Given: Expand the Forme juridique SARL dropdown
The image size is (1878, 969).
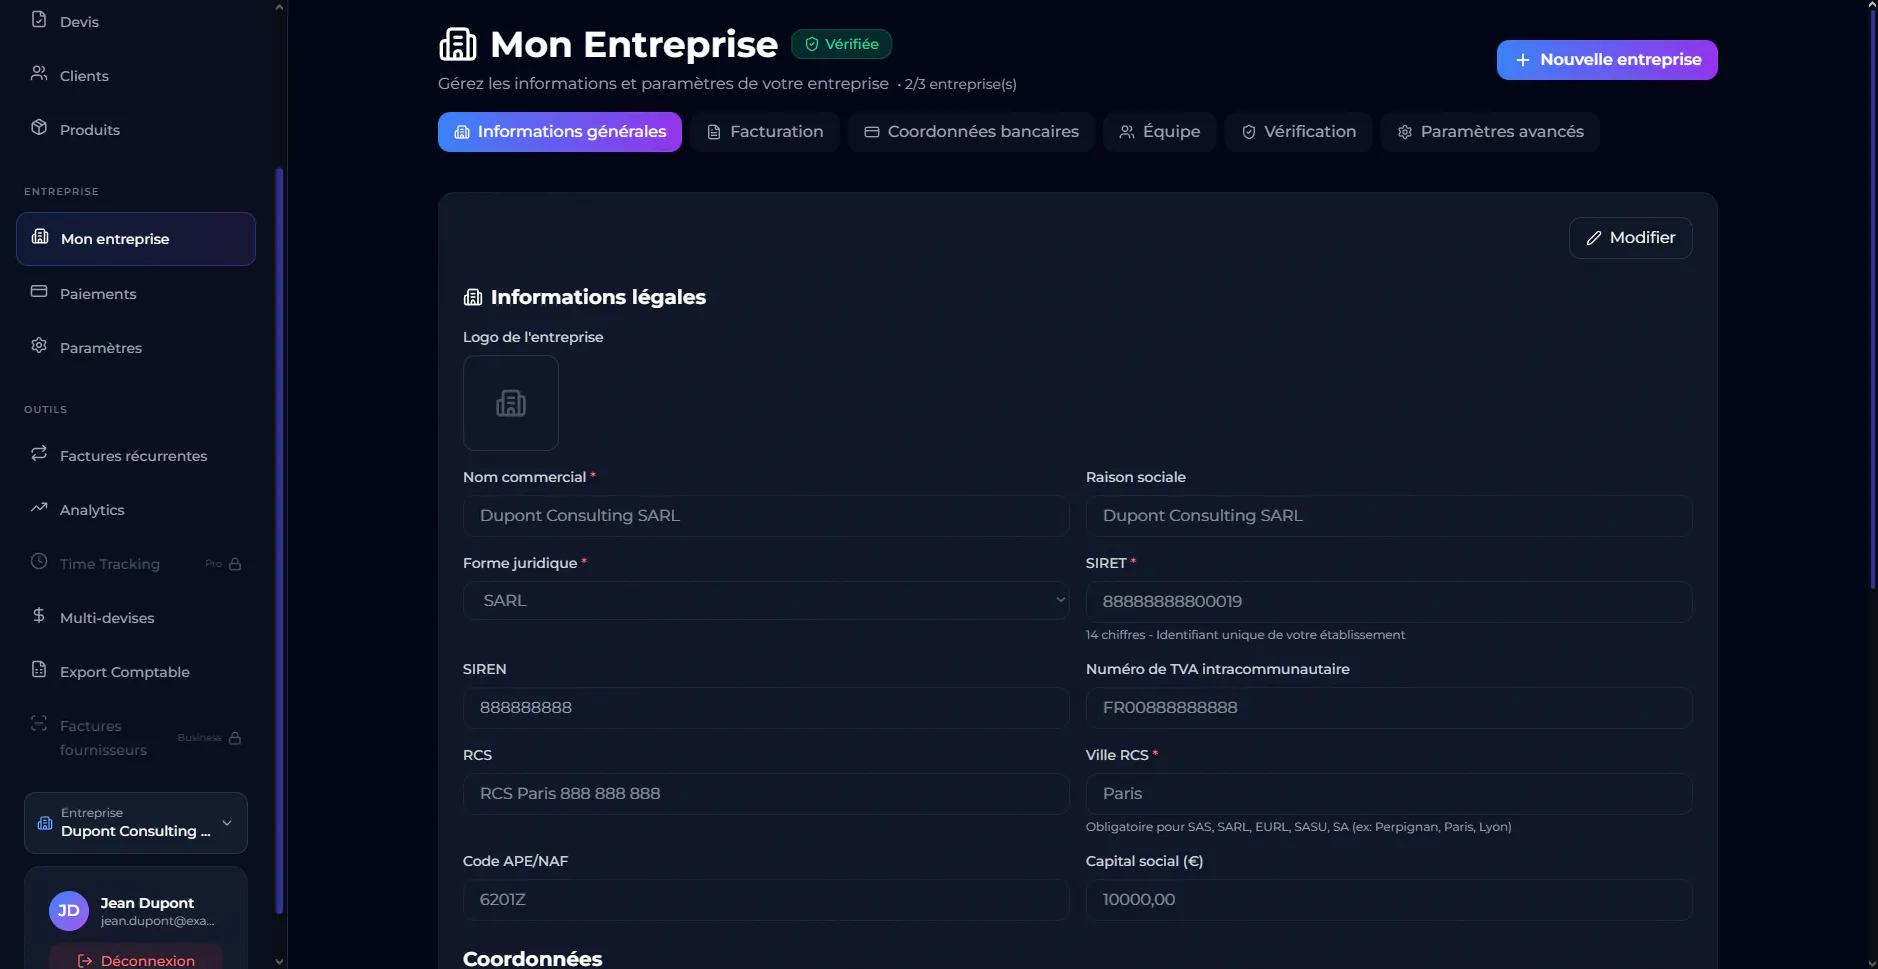Looking at the screenshot, I should [x=766, y=600].
